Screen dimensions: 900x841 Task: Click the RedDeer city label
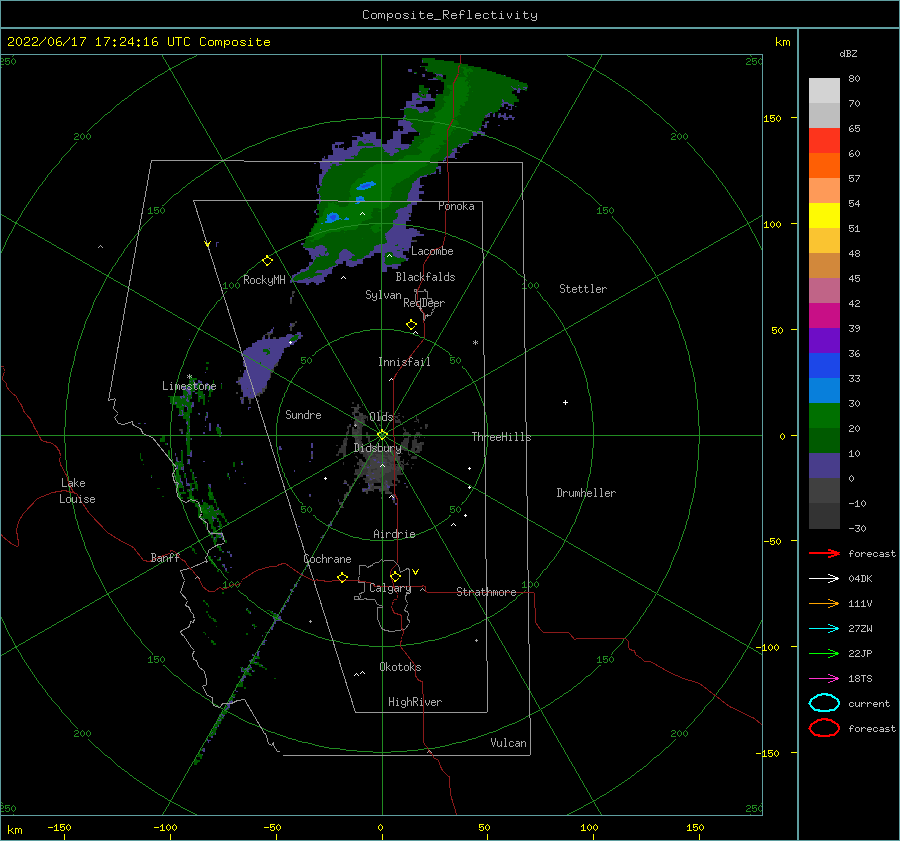(x=424, y=303)
